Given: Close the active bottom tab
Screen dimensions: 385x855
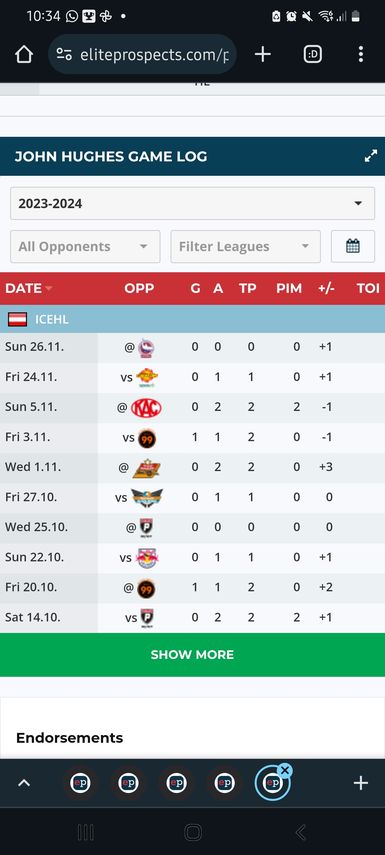Looking at the screenshot, I should coord(285,770).
